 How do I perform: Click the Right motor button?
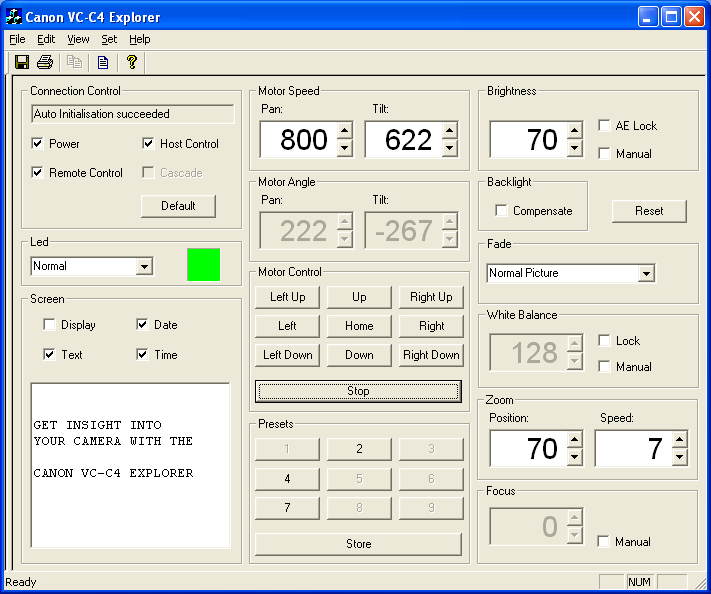431,326
